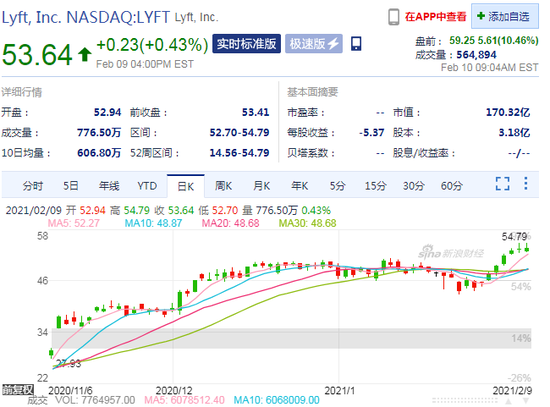Open the 分时 chart tab
Image resolution: width=550 pixels, height=407 pixels.
pyautogui.click(x=33, y=186)
